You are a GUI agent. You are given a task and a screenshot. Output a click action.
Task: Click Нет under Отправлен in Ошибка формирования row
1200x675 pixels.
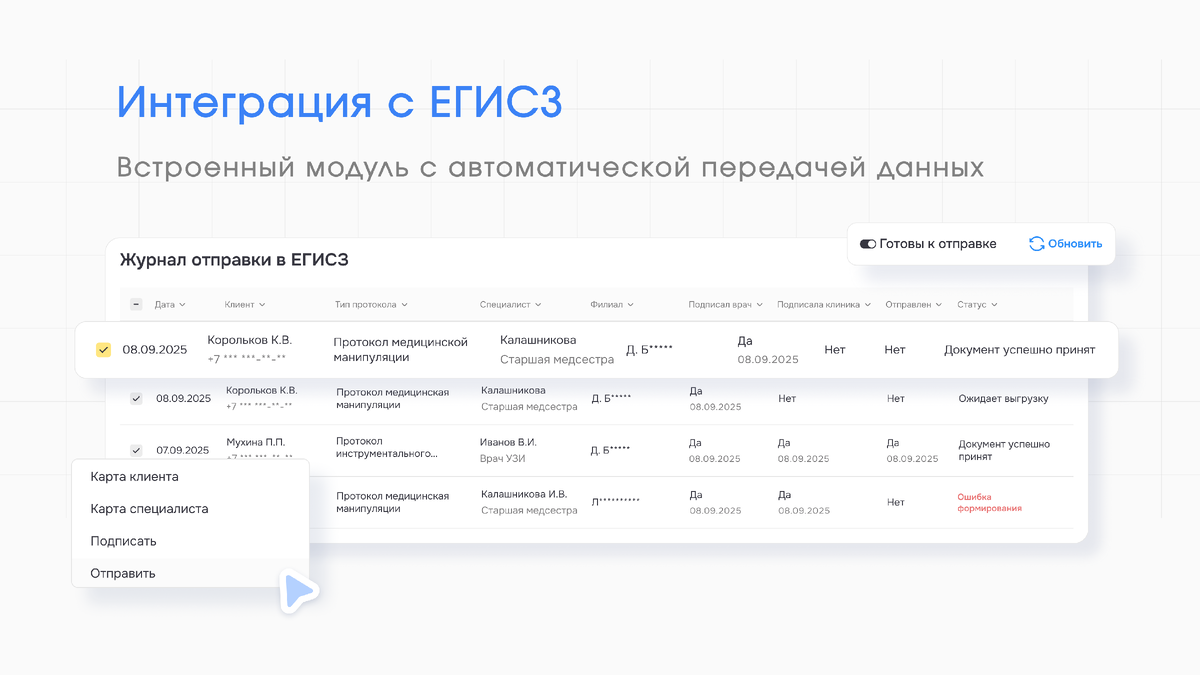(896, 503)
